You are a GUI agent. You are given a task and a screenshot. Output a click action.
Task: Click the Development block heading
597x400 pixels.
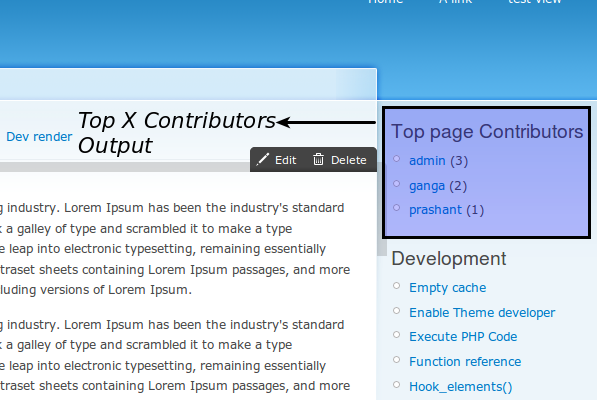coord(449,259)
